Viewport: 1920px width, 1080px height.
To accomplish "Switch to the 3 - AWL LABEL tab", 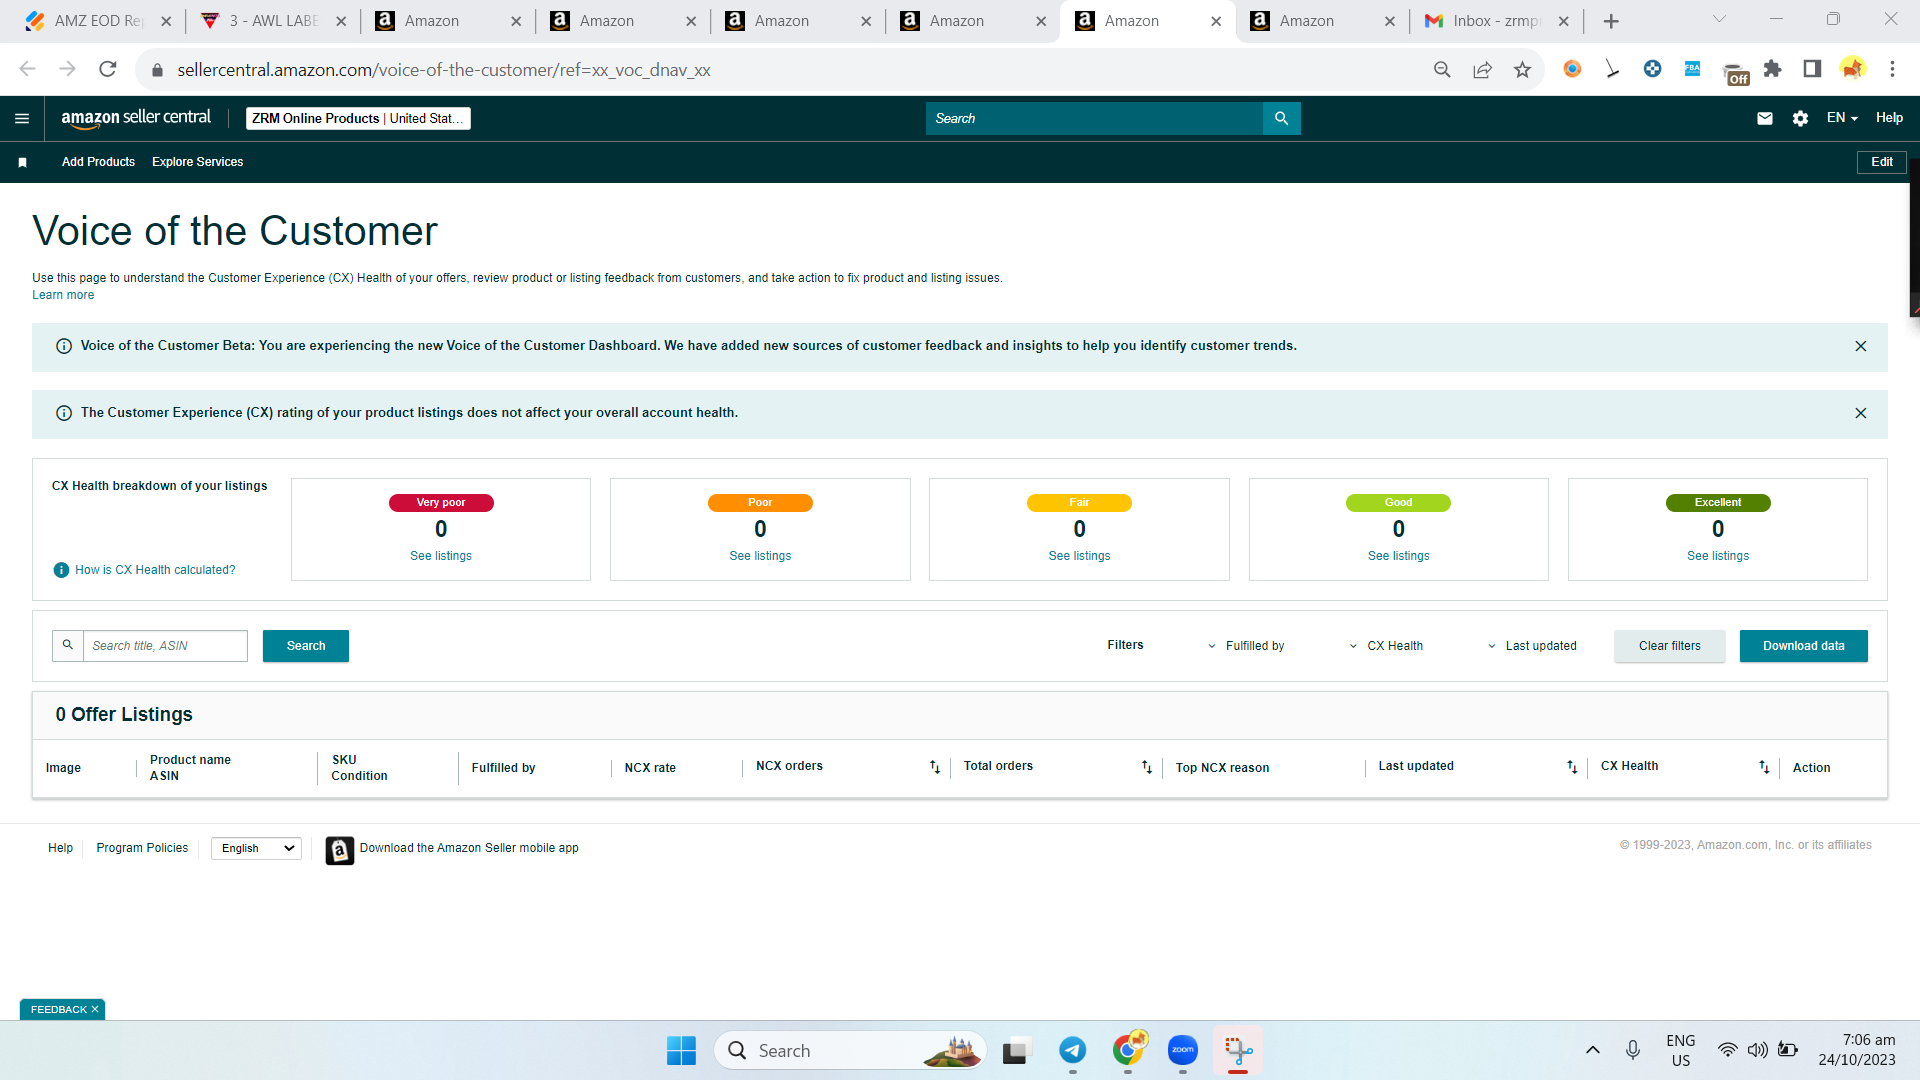I will (273, 21).
